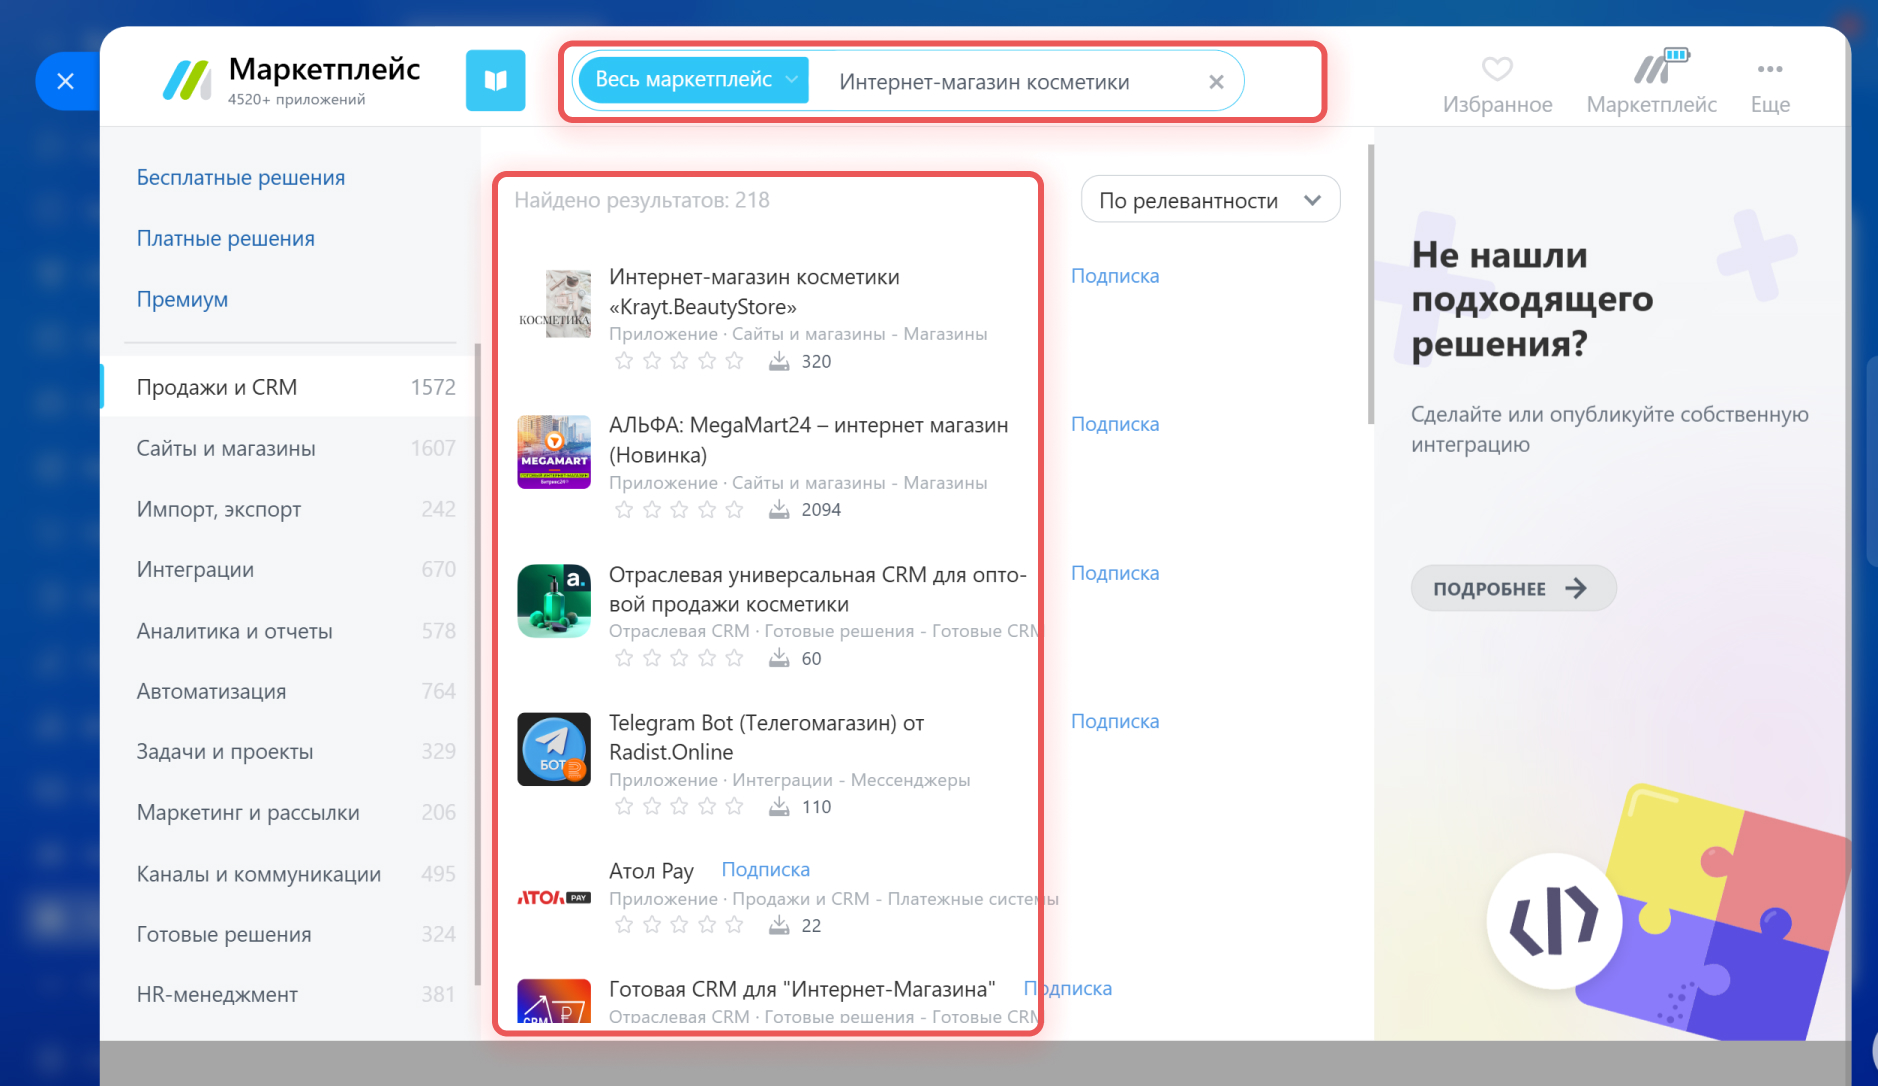Viewport: 1878px width, 1086px height.
Task: Click the ПОДРОБНЕЕ button
Action: pos(1513,588)
